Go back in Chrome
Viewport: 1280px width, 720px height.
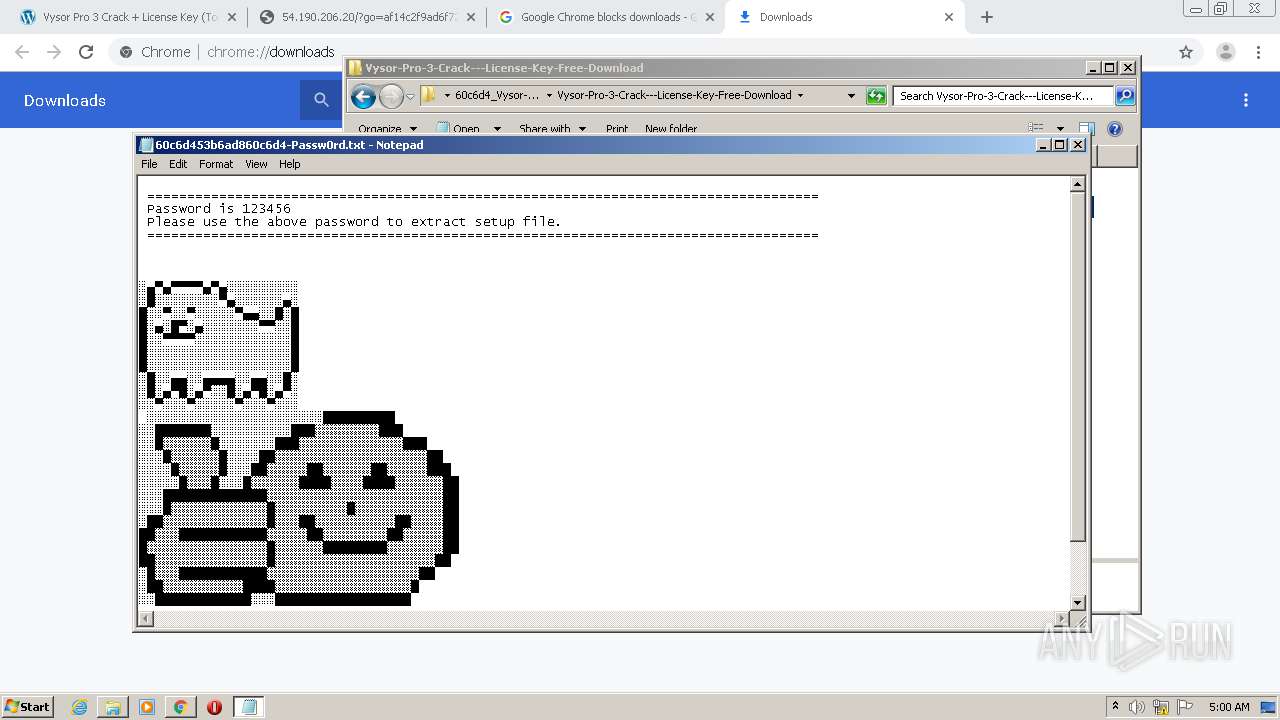(x=22, y=52)
